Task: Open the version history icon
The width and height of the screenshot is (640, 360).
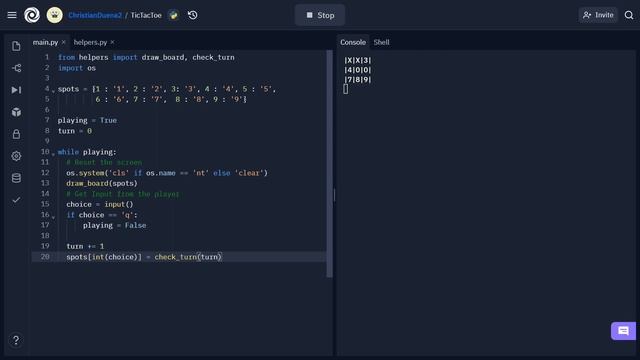Action: coord(193,15)
